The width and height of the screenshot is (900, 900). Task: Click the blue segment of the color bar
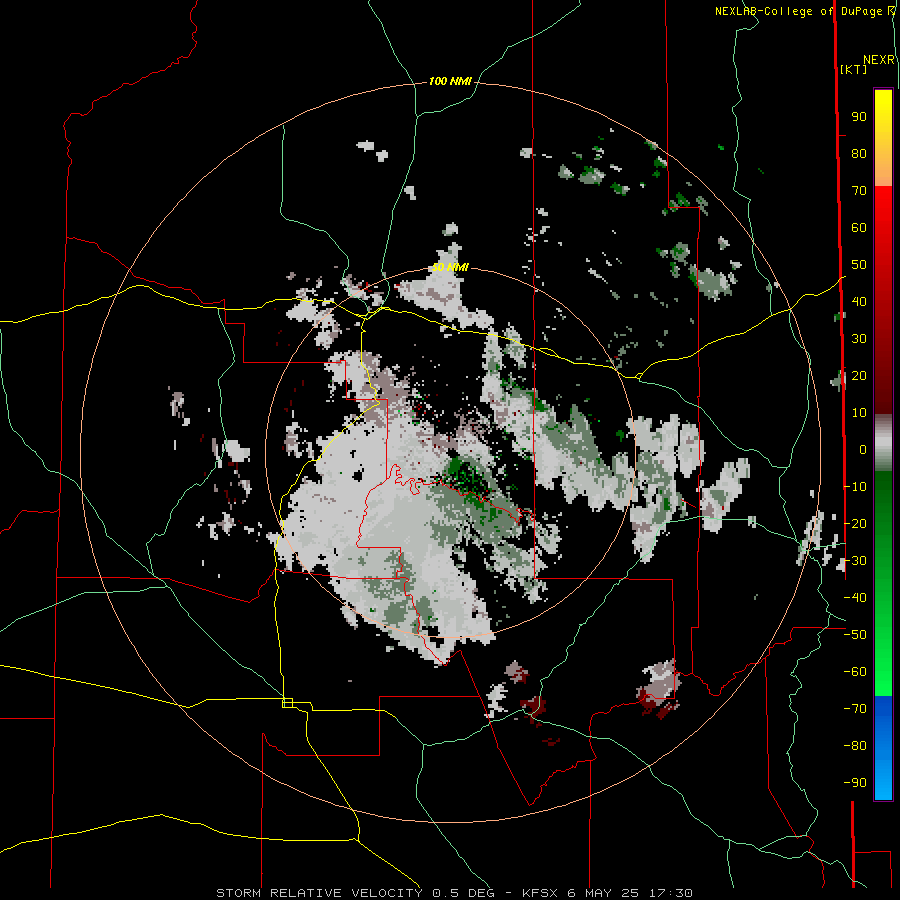pyautogui.click(x=883, y=748)
